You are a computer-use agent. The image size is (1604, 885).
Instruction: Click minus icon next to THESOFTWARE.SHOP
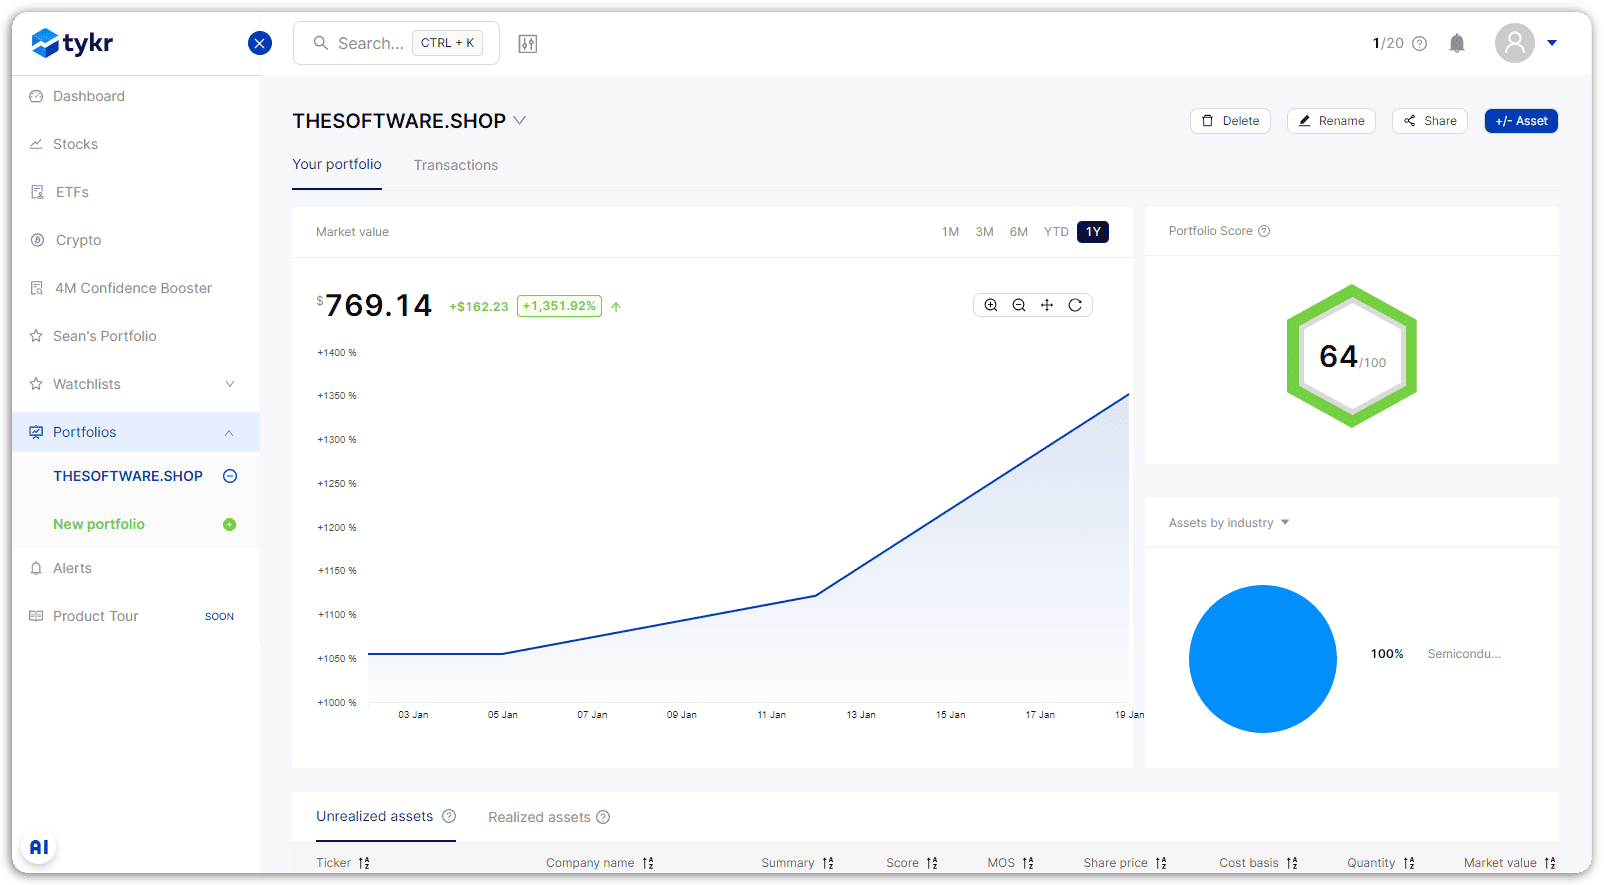(x=230, y=476)
